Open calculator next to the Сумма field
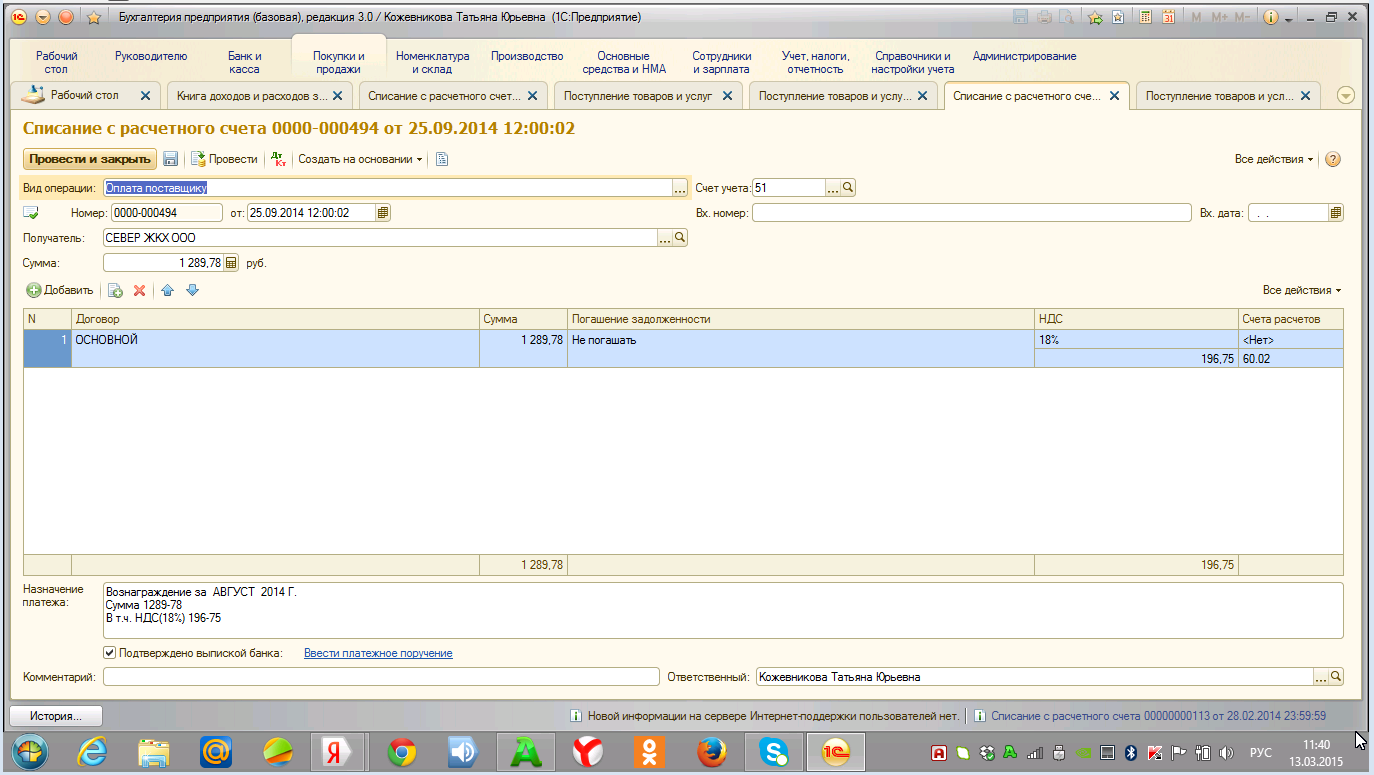This screenshot has height=775, width=1374. click(231, 263)
